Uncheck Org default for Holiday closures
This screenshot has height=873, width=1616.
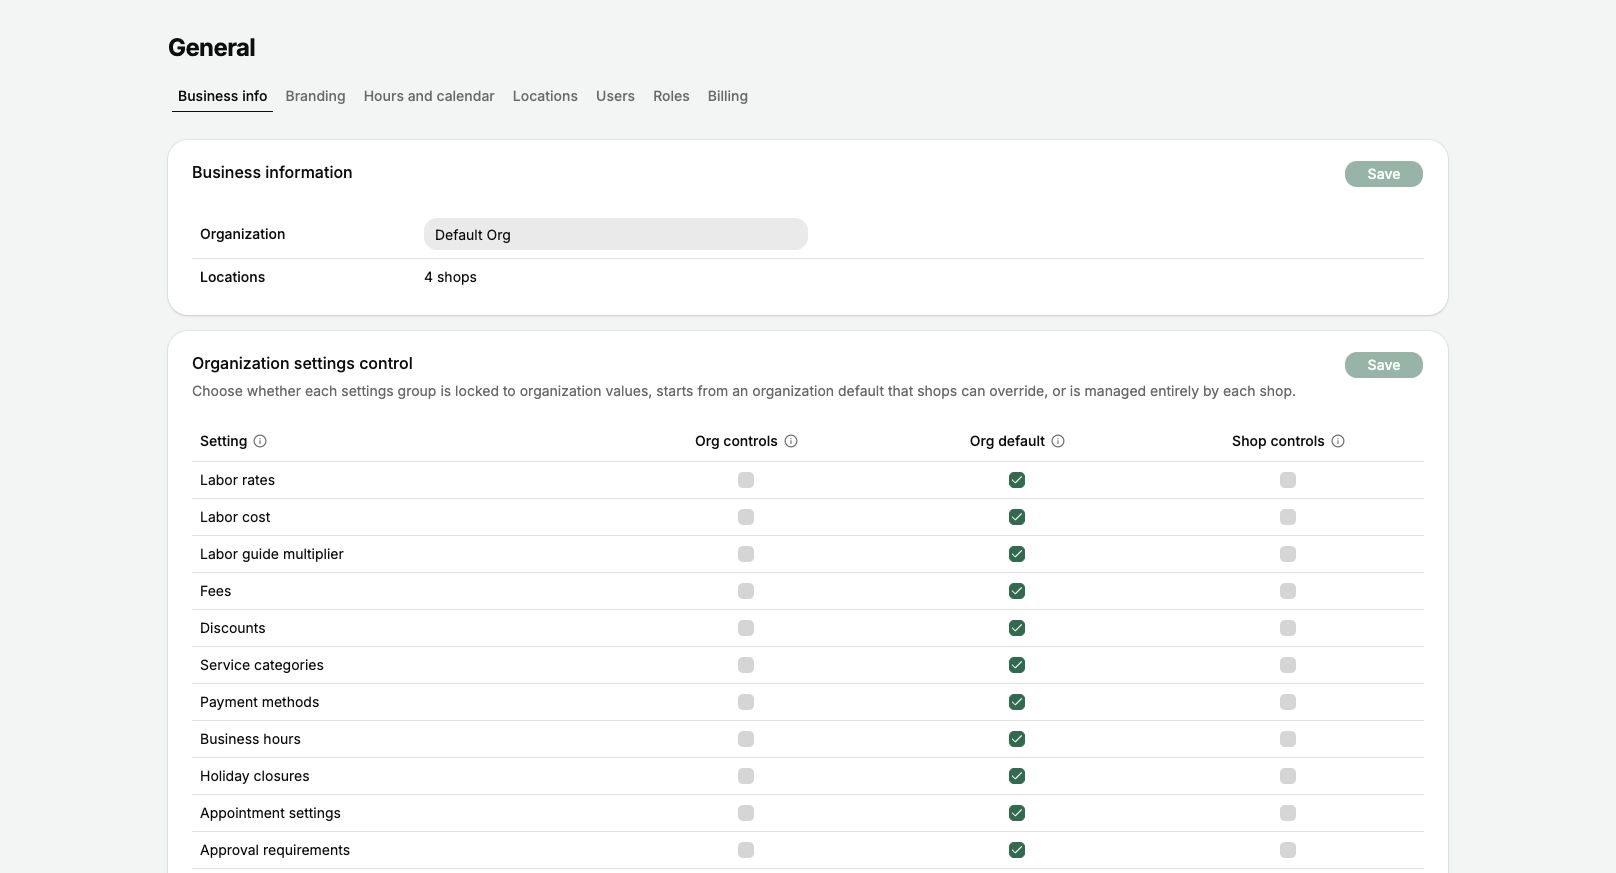[x=1017, y=776]
